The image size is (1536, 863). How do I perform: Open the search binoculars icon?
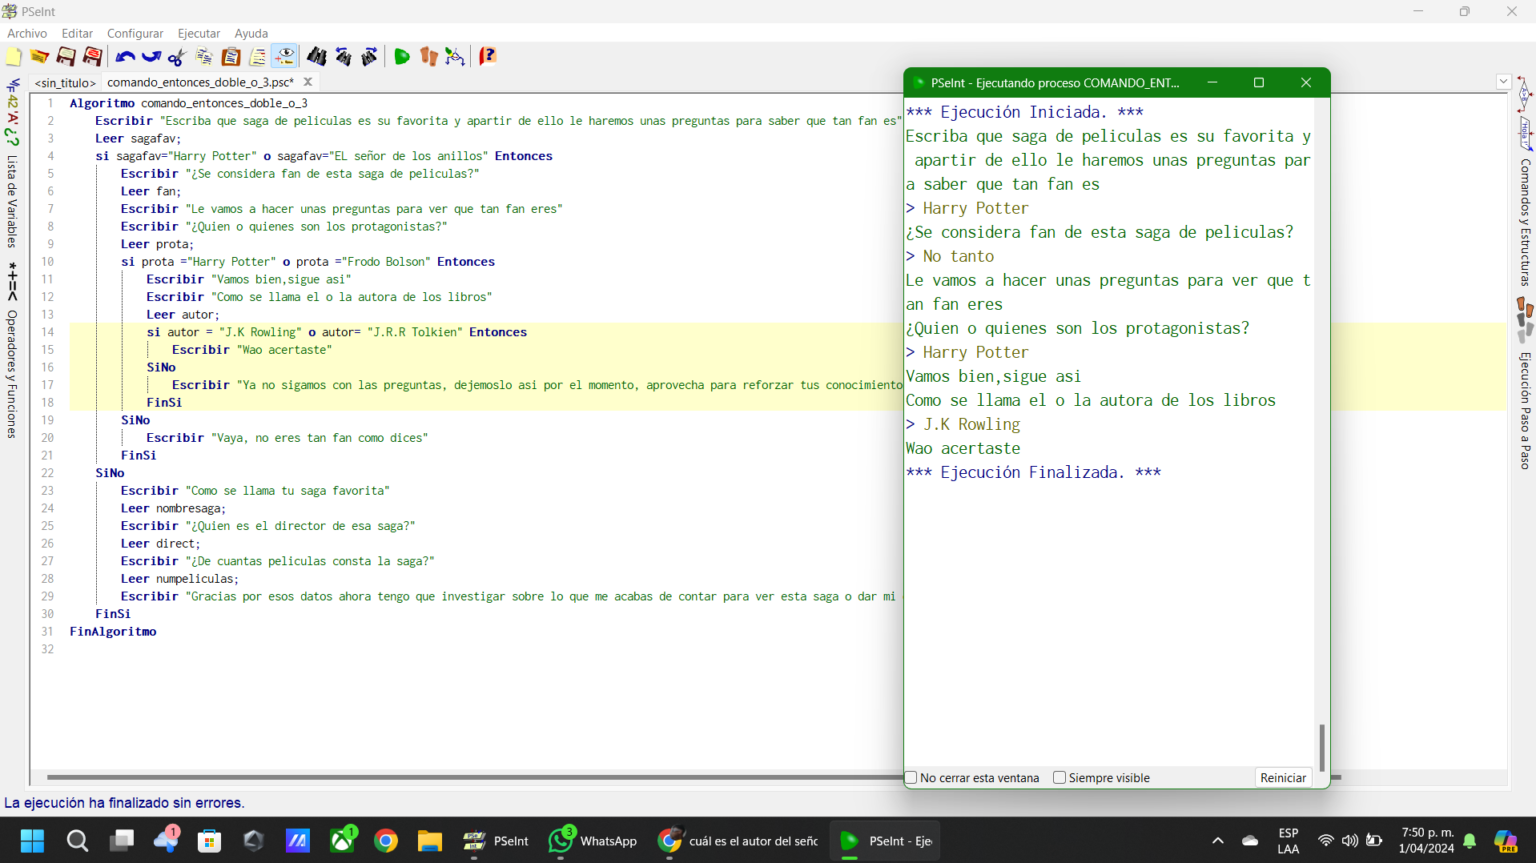click(316, 56)
